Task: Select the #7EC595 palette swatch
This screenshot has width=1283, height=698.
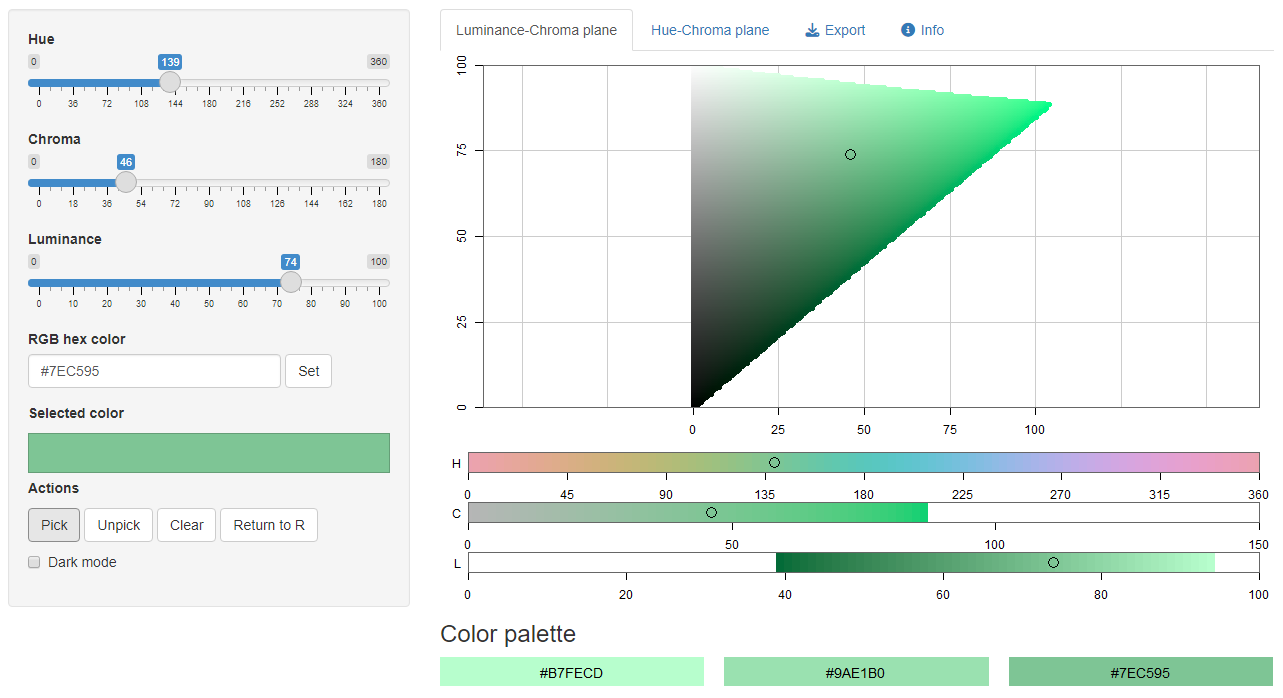Action: [1141, 672]
